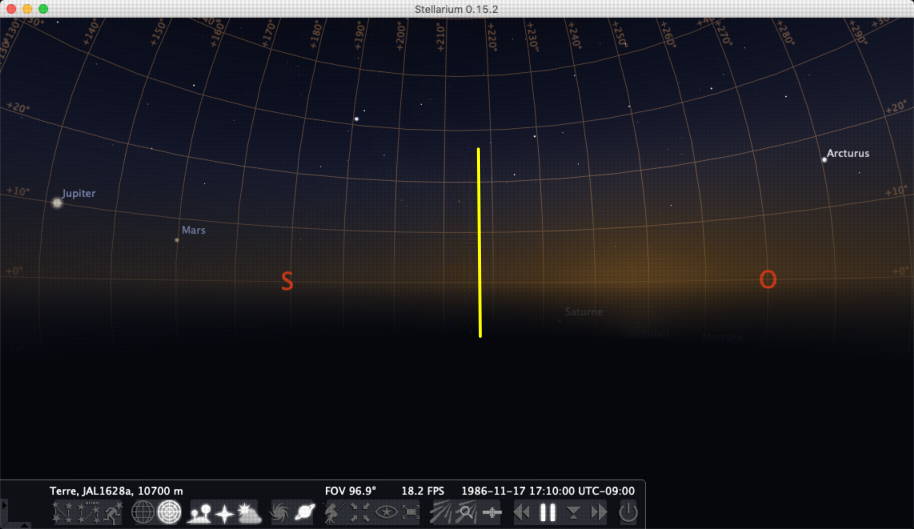The height and width of the screenshot is (529, 914).
Task: Toggle planet labels icon
Action: pyautogui.click(x=305, y=513)
